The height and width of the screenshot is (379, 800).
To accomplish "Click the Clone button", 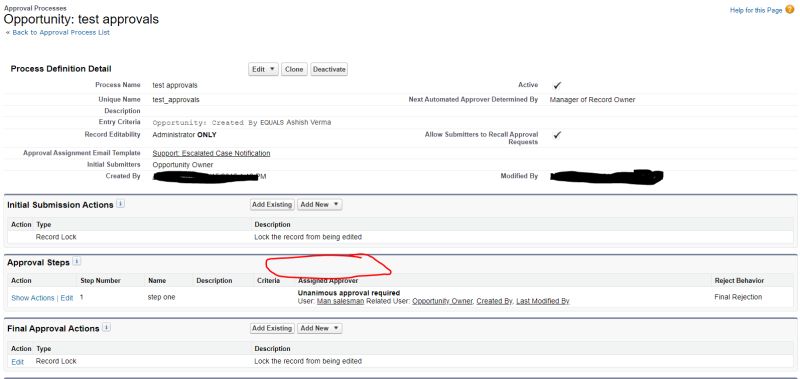I will (x=294, y=69).
